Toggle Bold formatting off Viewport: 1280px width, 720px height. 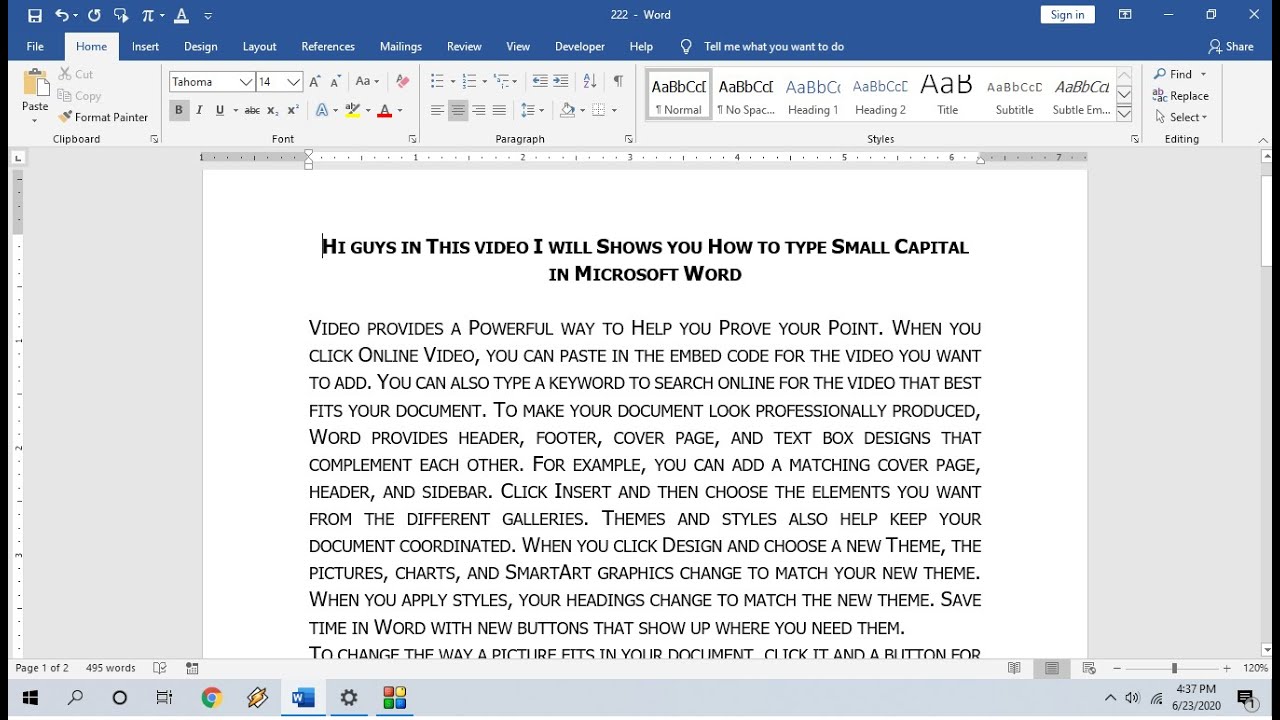click(x=179, y=110)
